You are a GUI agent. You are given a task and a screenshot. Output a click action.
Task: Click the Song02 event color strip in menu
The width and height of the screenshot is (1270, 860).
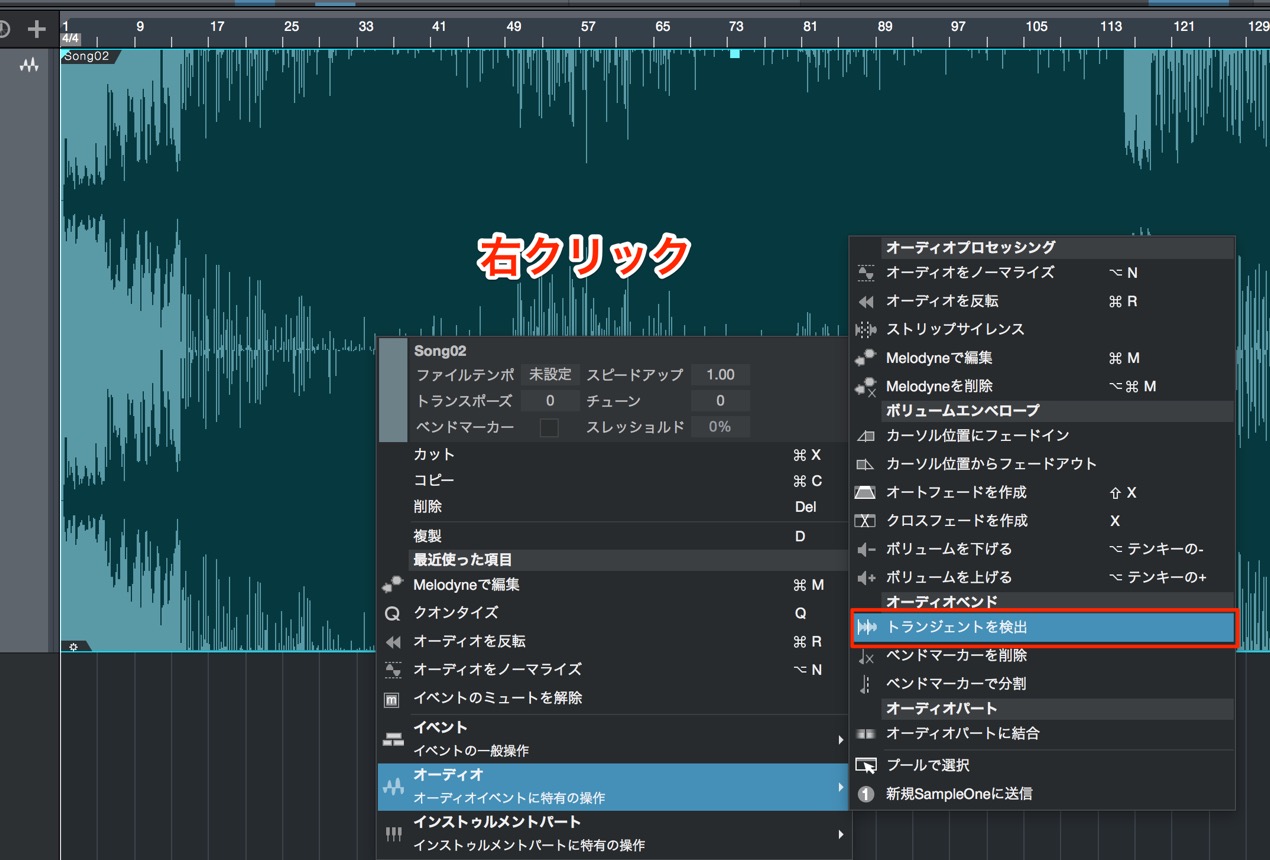coord(393,390)
